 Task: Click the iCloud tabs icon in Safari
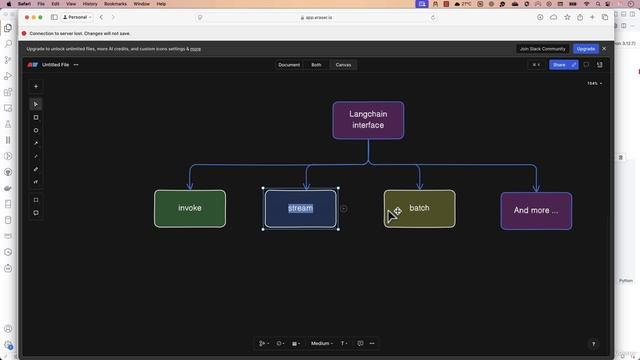(x=553, y=18)
